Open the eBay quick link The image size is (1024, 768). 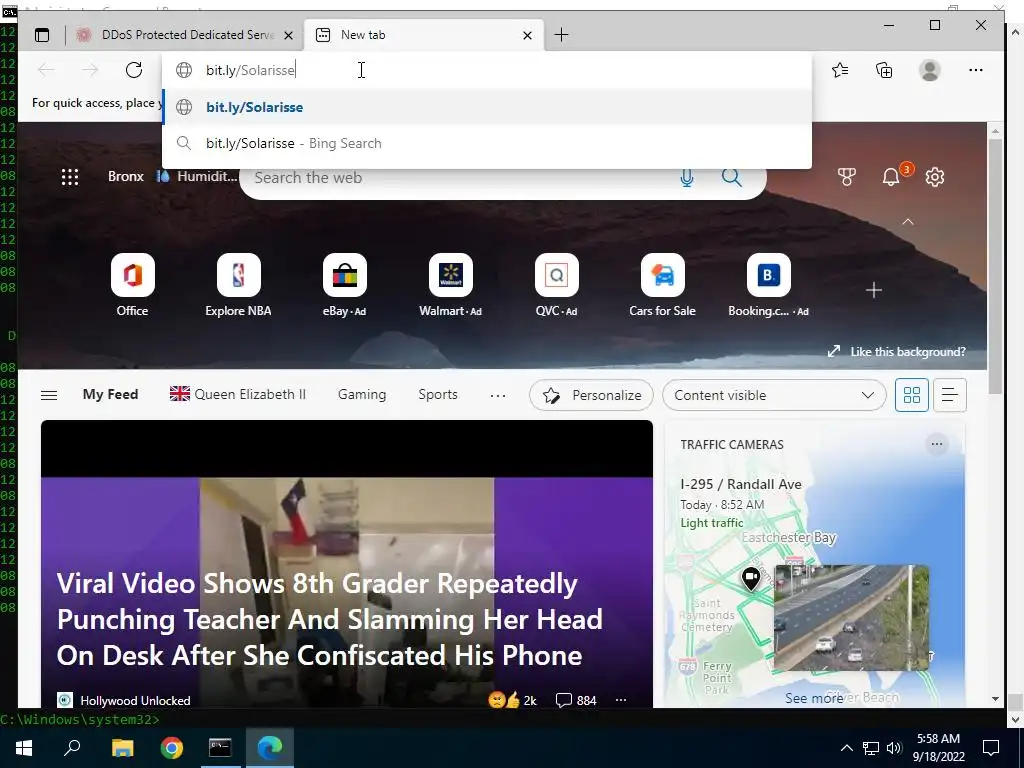345,285
